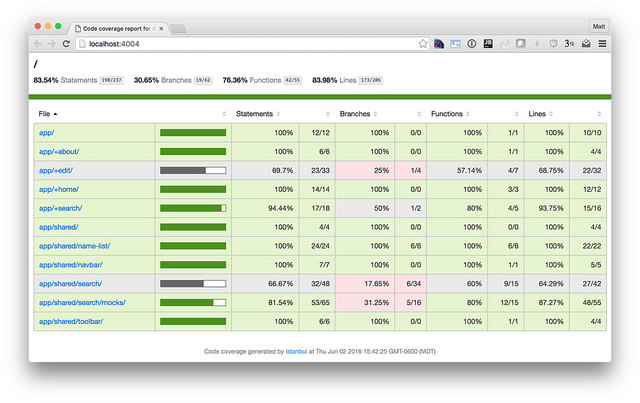Open the app/shared/search/ link
The image size is (640, 403).
click(70, 284)
